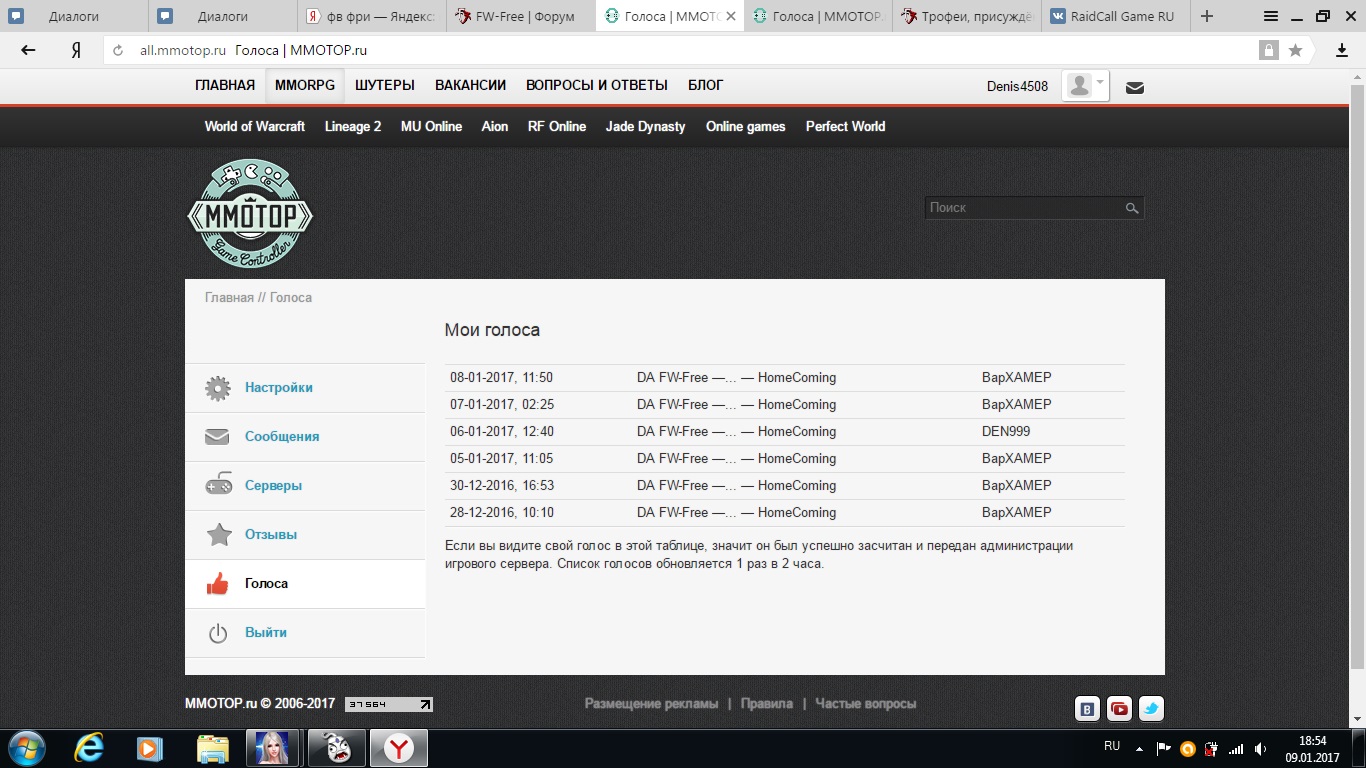Image resolution: width=1366 pixels, height=768 pixels.
Task: Open the Twitter icon in footer
Action: pyautogui.click(x=1151, y=709)
